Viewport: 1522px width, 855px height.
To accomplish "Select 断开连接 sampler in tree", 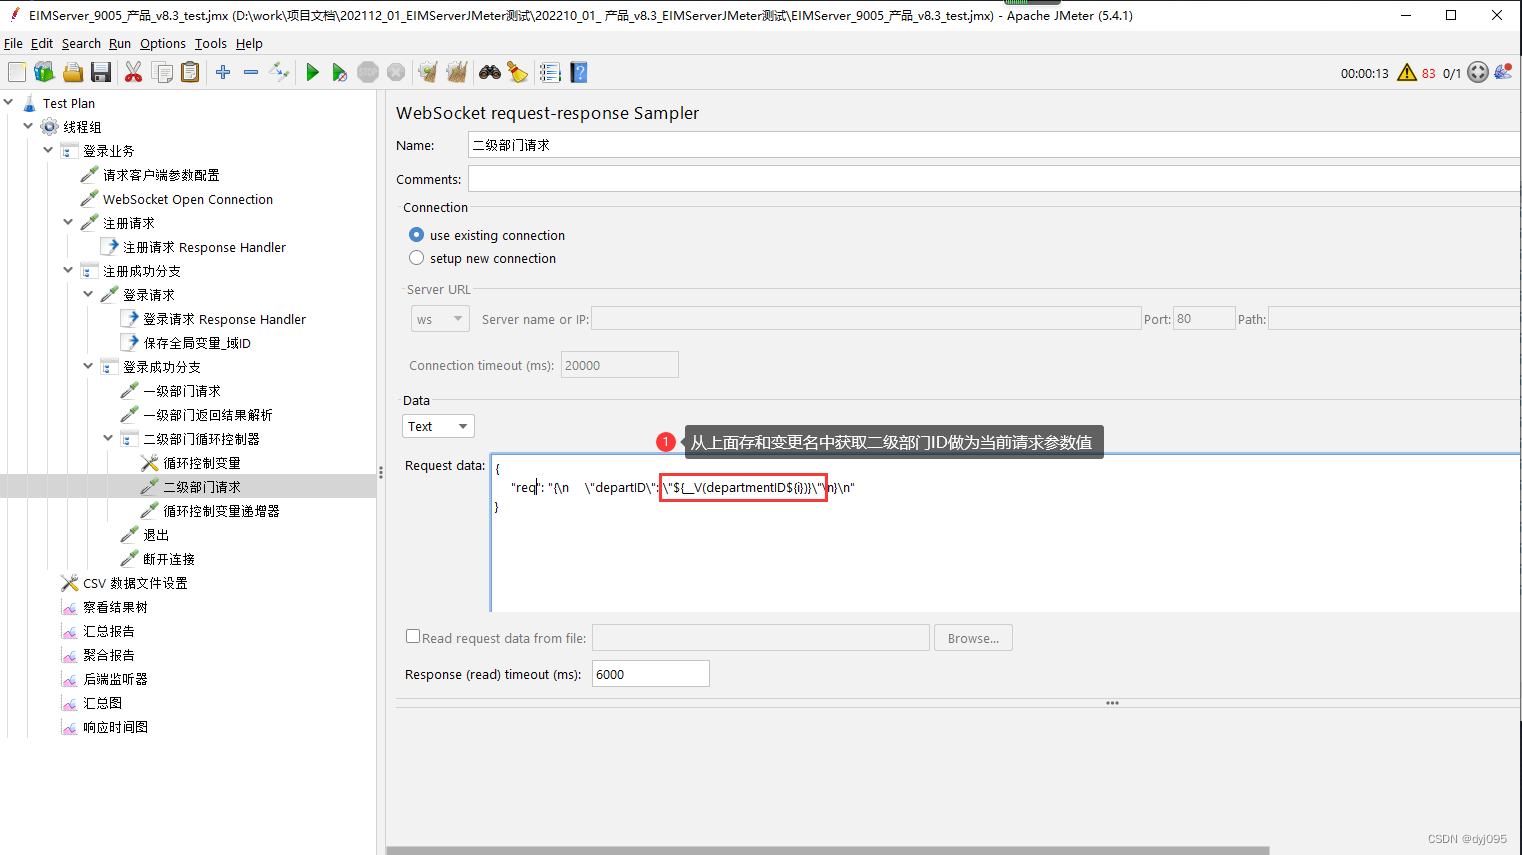I will coord(168,559).
